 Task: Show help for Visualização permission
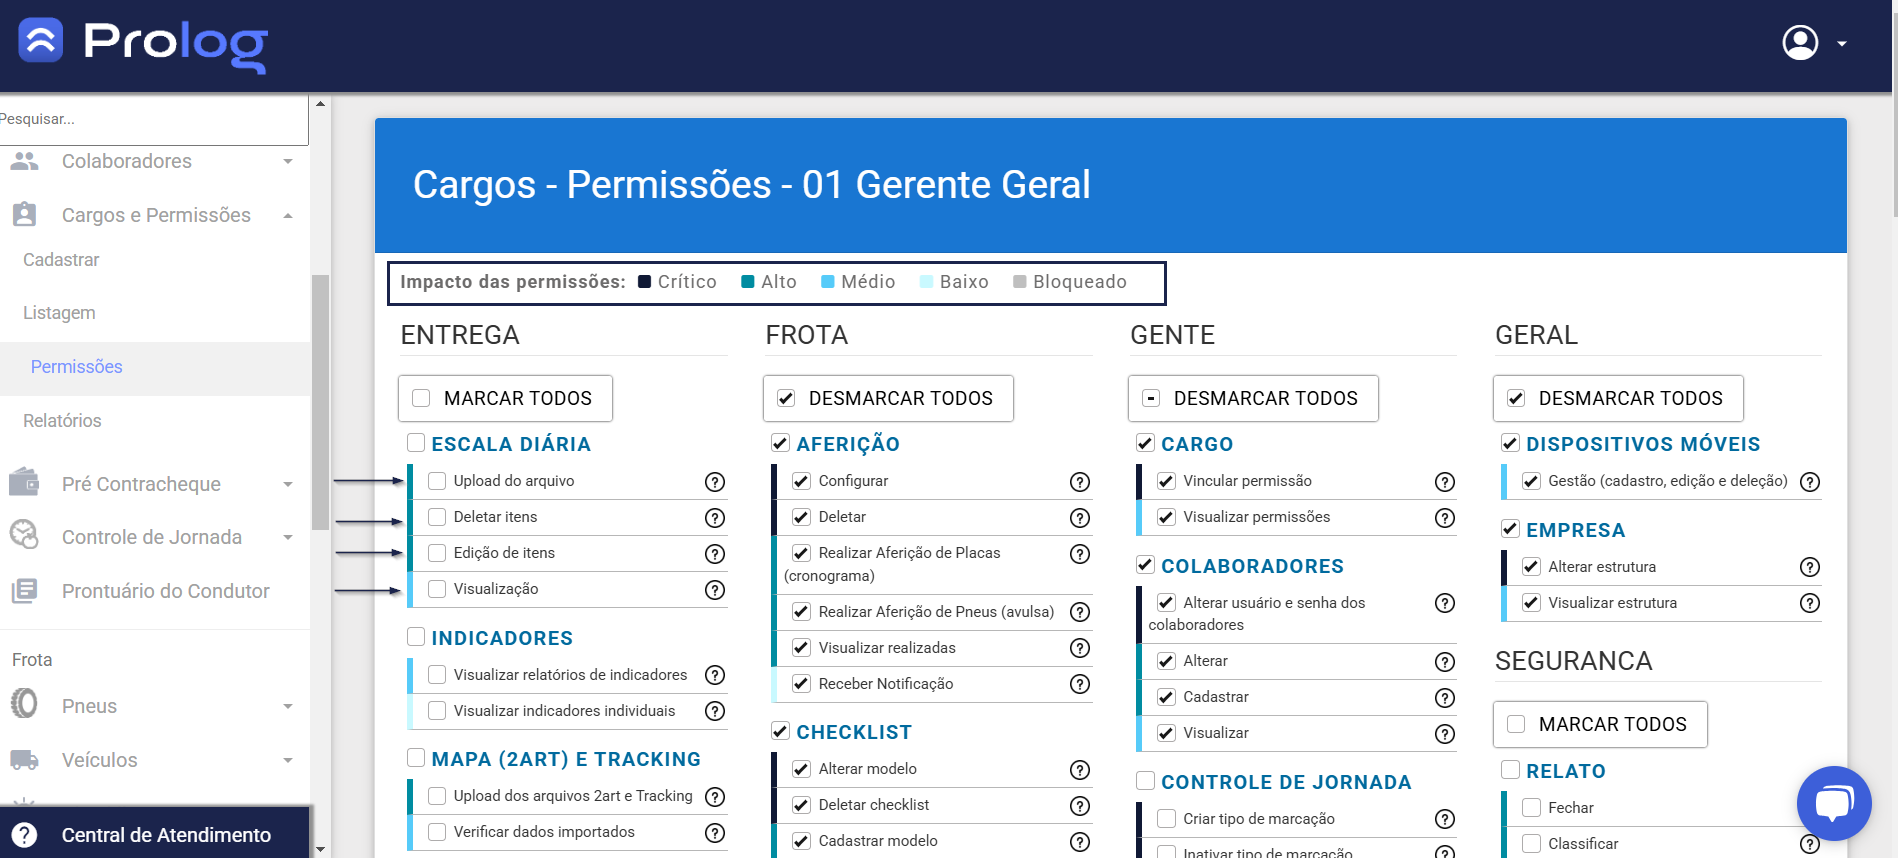(715, 590)
